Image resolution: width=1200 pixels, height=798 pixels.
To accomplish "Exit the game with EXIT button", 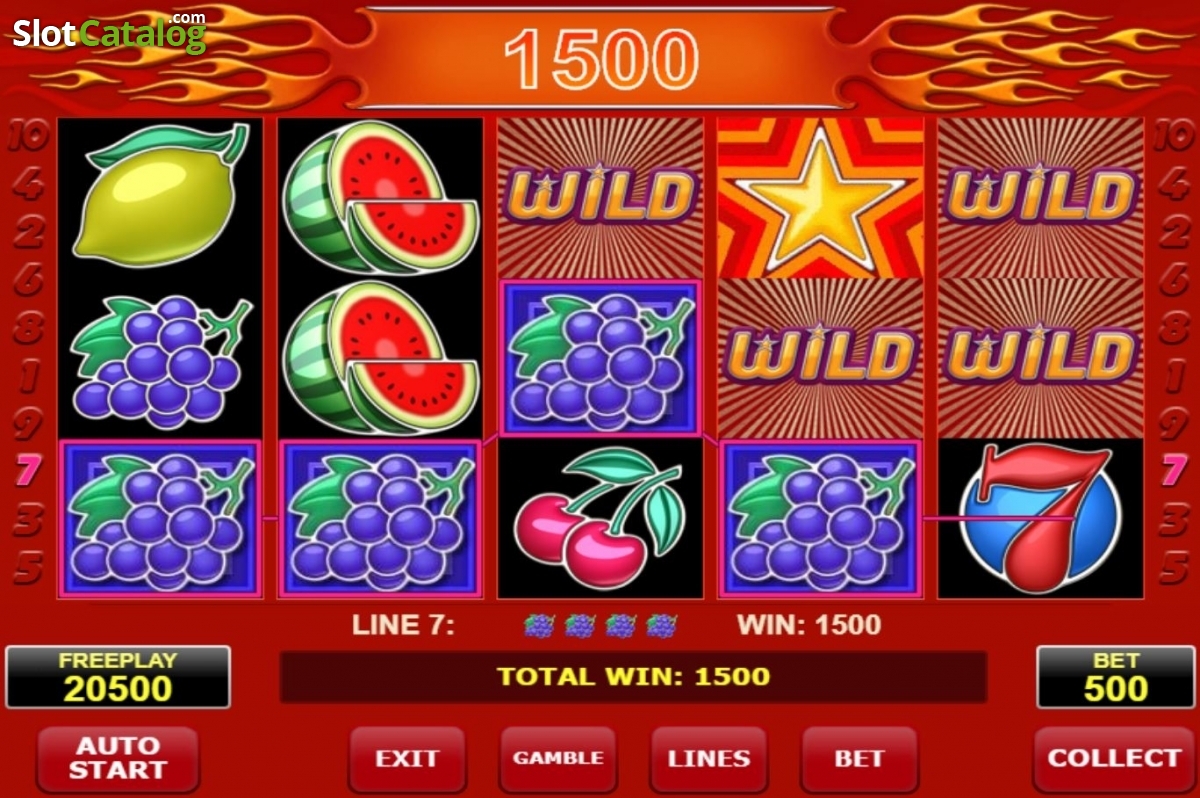I will pos(407,759).
